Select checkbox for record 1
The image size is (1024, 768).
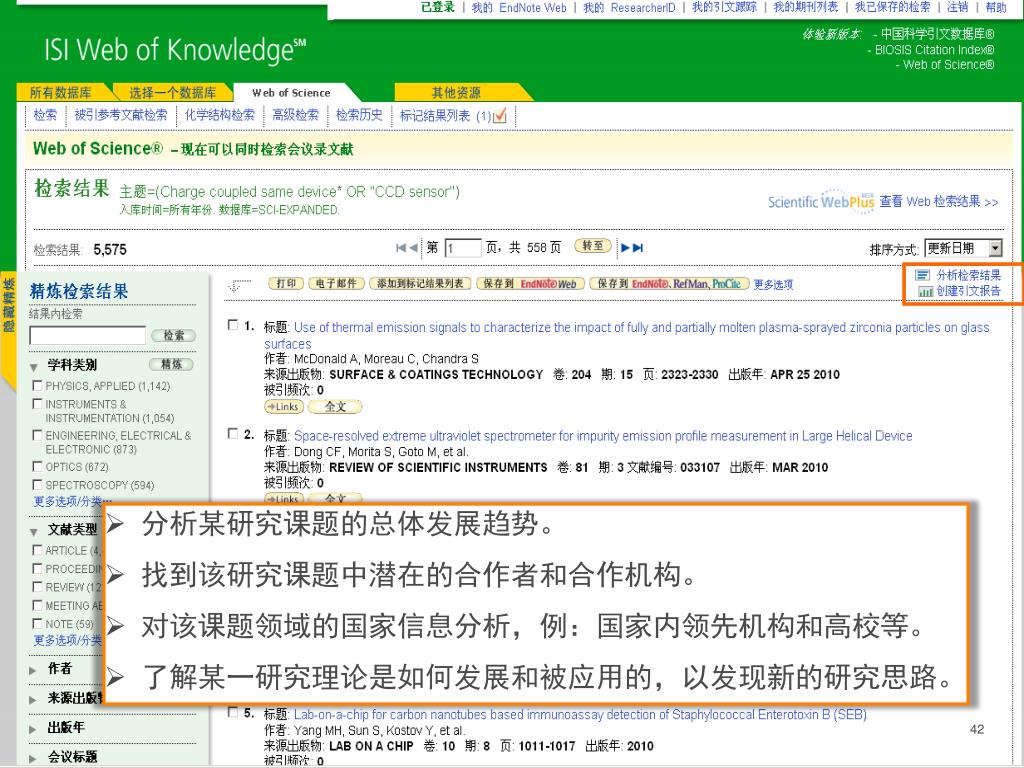[232, 325]
